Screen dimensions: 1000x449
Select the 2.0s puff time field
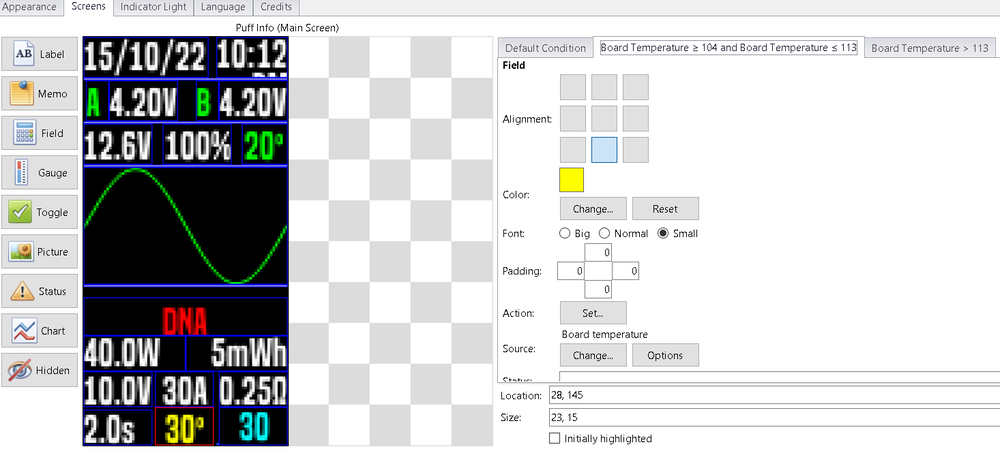click(x=118, y=427)
